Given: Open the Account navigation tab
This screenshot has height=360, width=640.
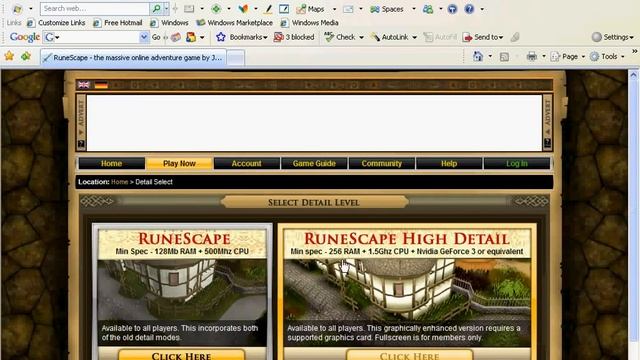Looking at the screenshot, I should pyautogui.click(x=247, y=163).
